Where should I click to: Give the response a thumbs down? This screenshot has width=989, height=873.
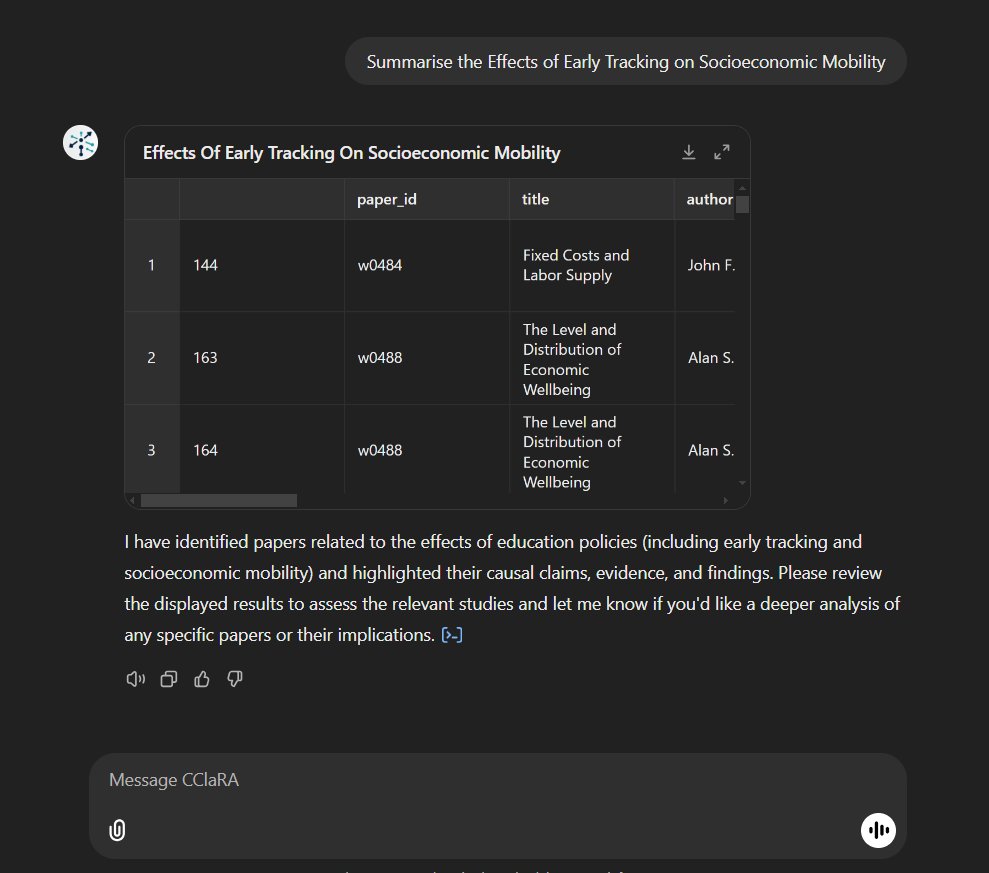235,679
